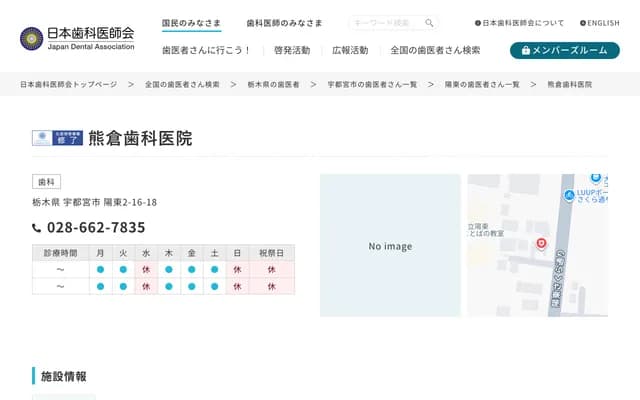Click the address 栃木県 宇都宮市 陽東2-16-18

(95, 202)
